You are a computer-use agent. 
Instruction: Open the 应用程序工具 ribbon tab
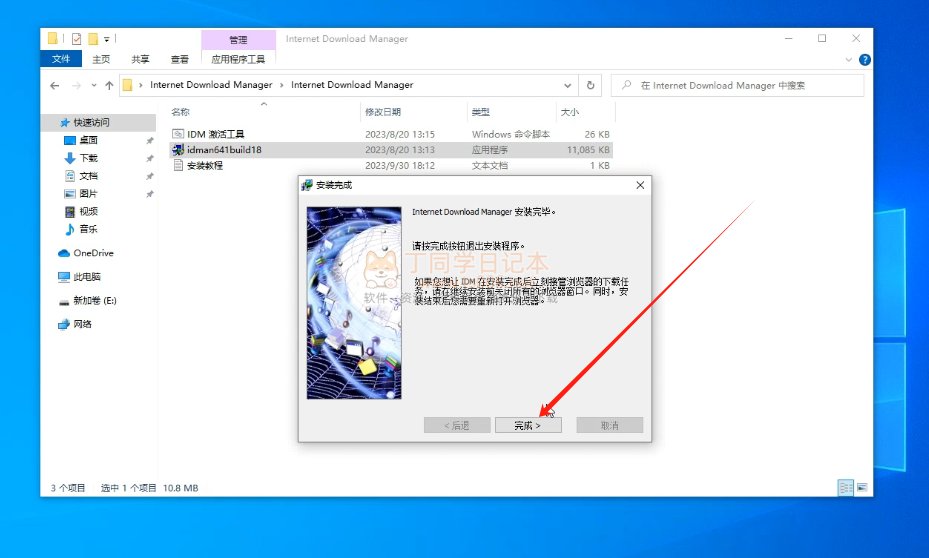(238, 59)
